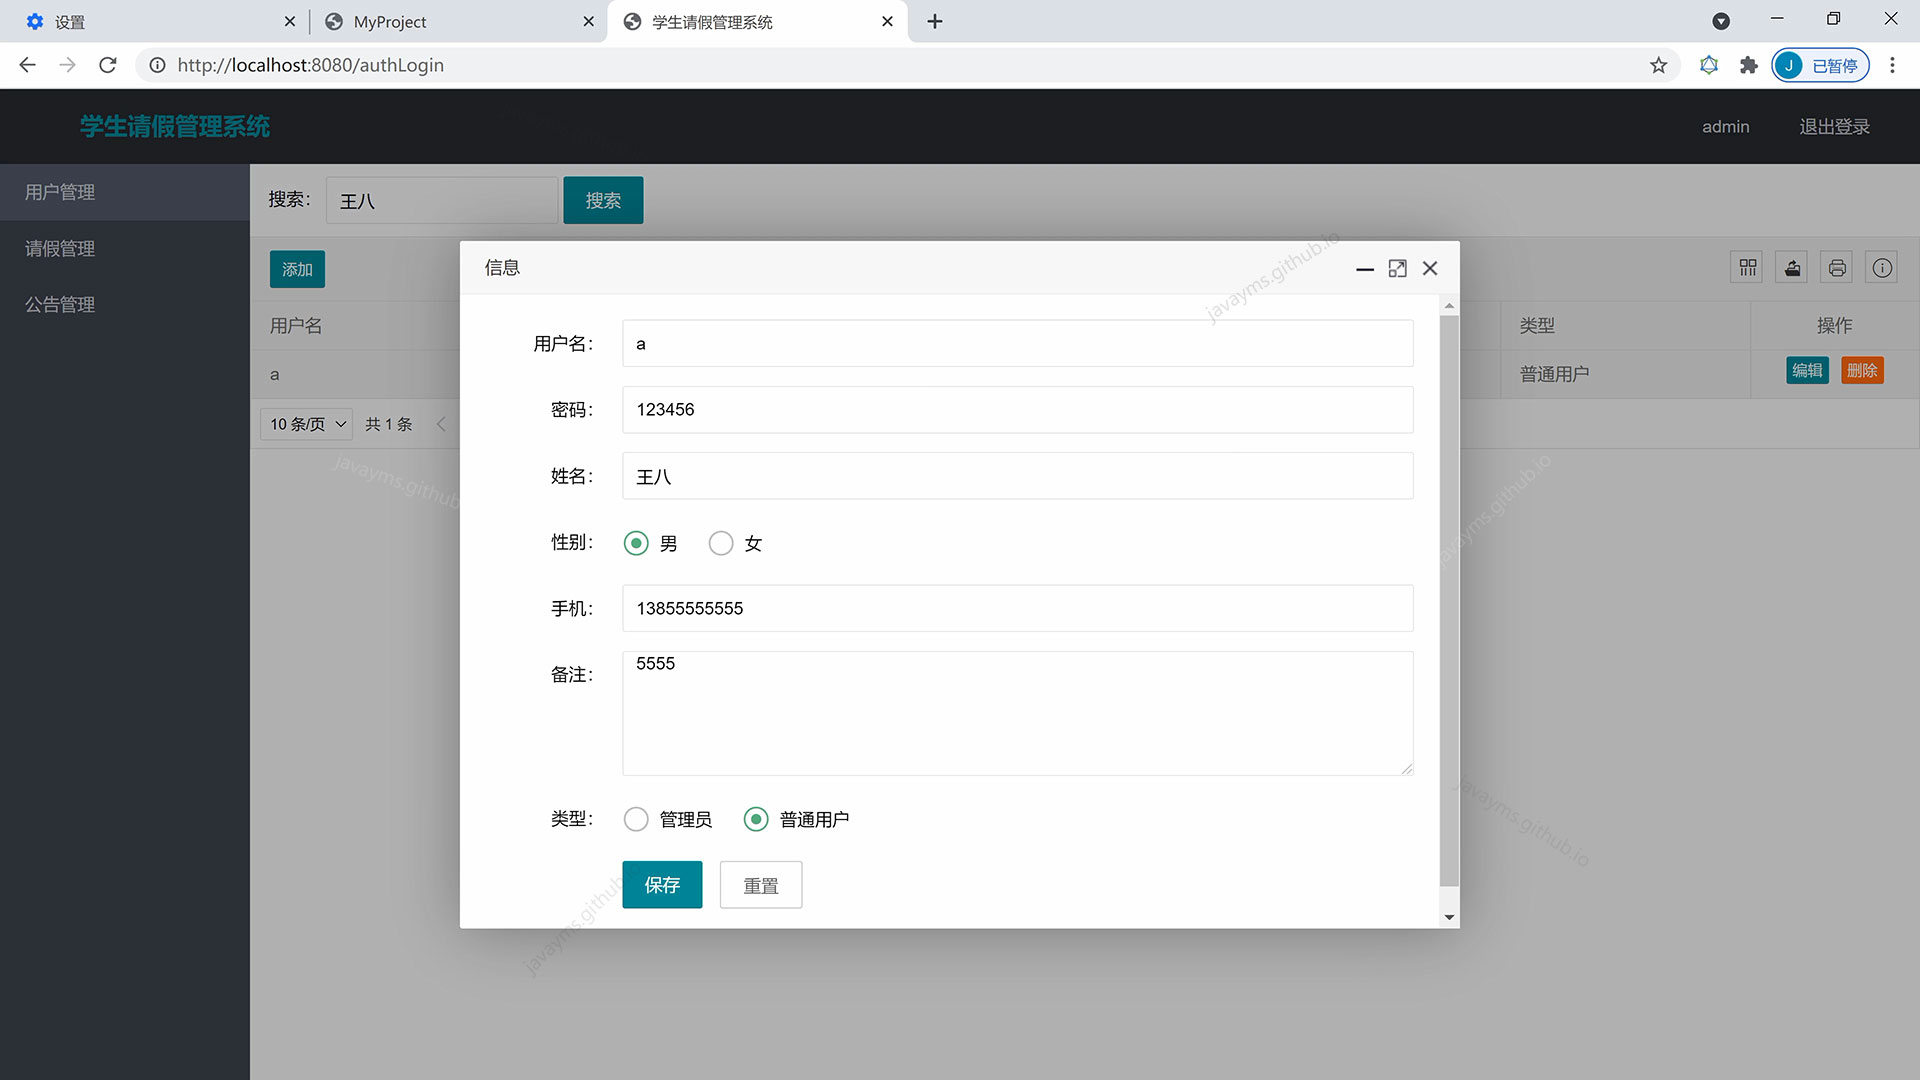Open the column display settings icon
This screenshot has width=1920, height=1080.
click(1747, 267)
